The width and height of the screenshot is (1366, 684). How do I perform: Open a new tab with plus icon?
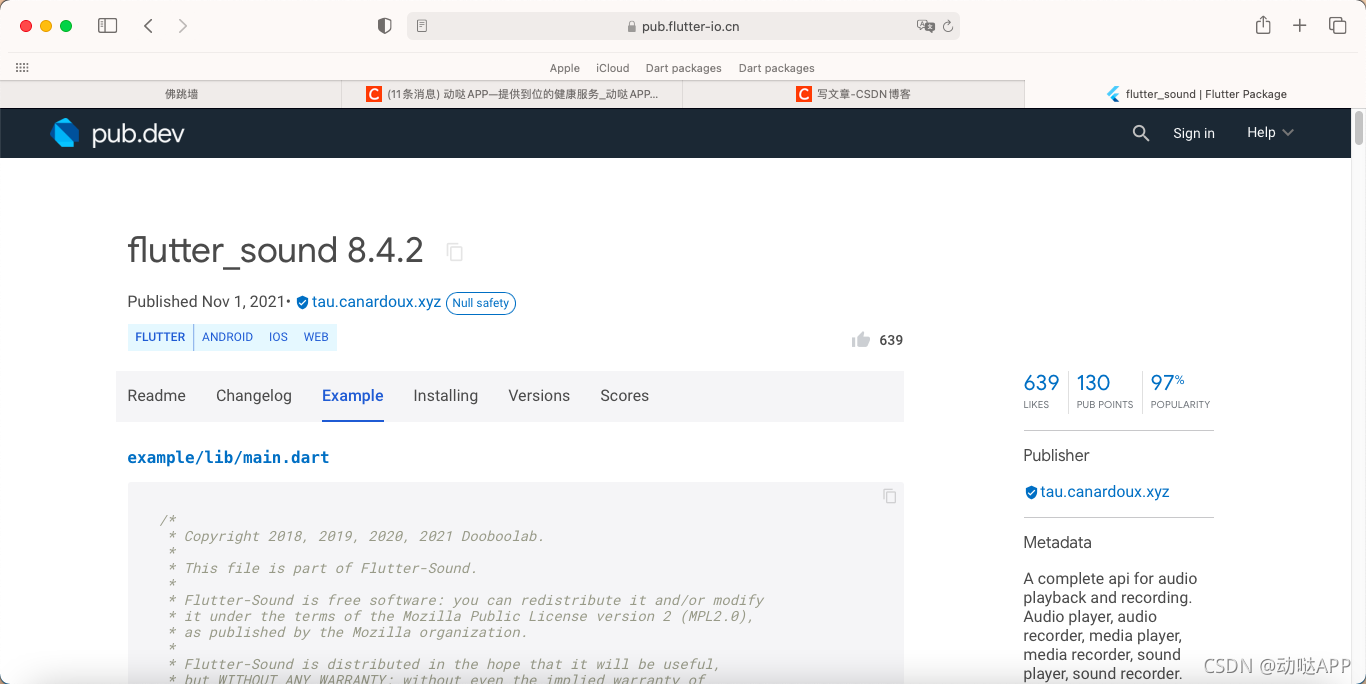click(1299, 26)
